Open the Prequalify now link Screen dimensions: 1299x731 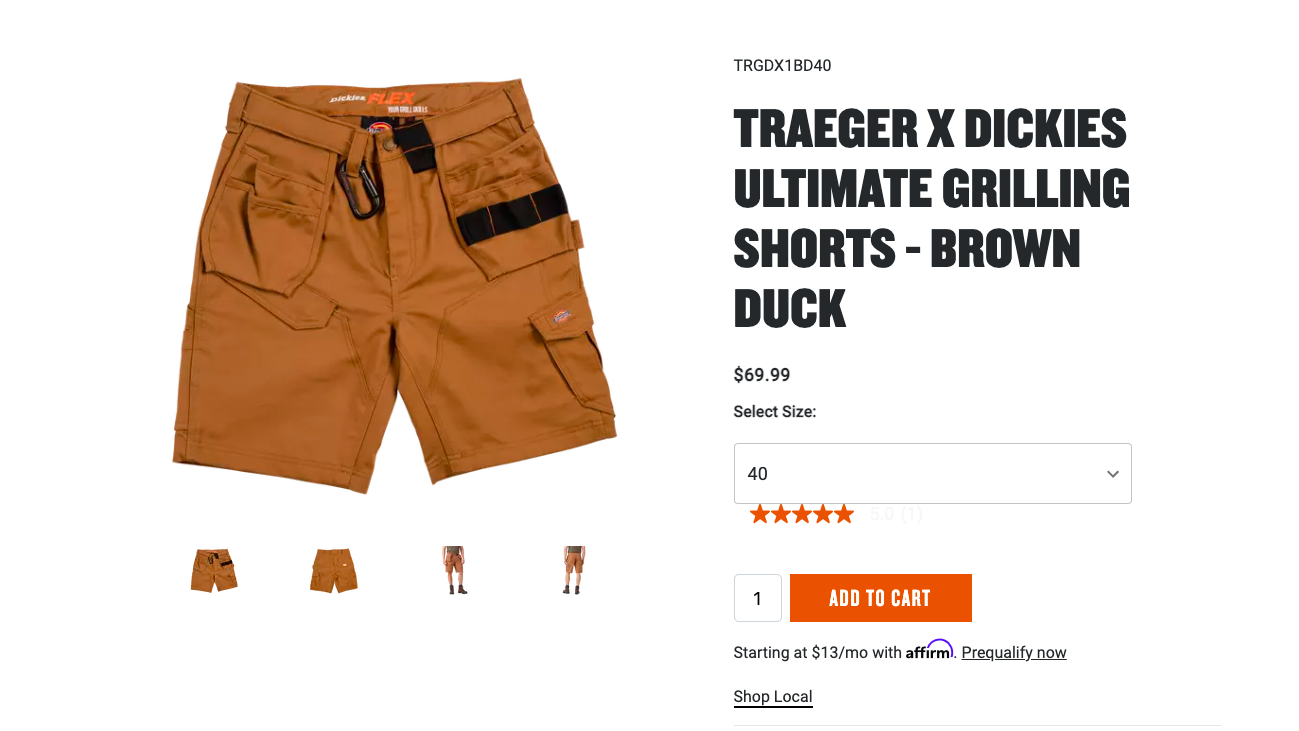click(x=1014, y=653)
